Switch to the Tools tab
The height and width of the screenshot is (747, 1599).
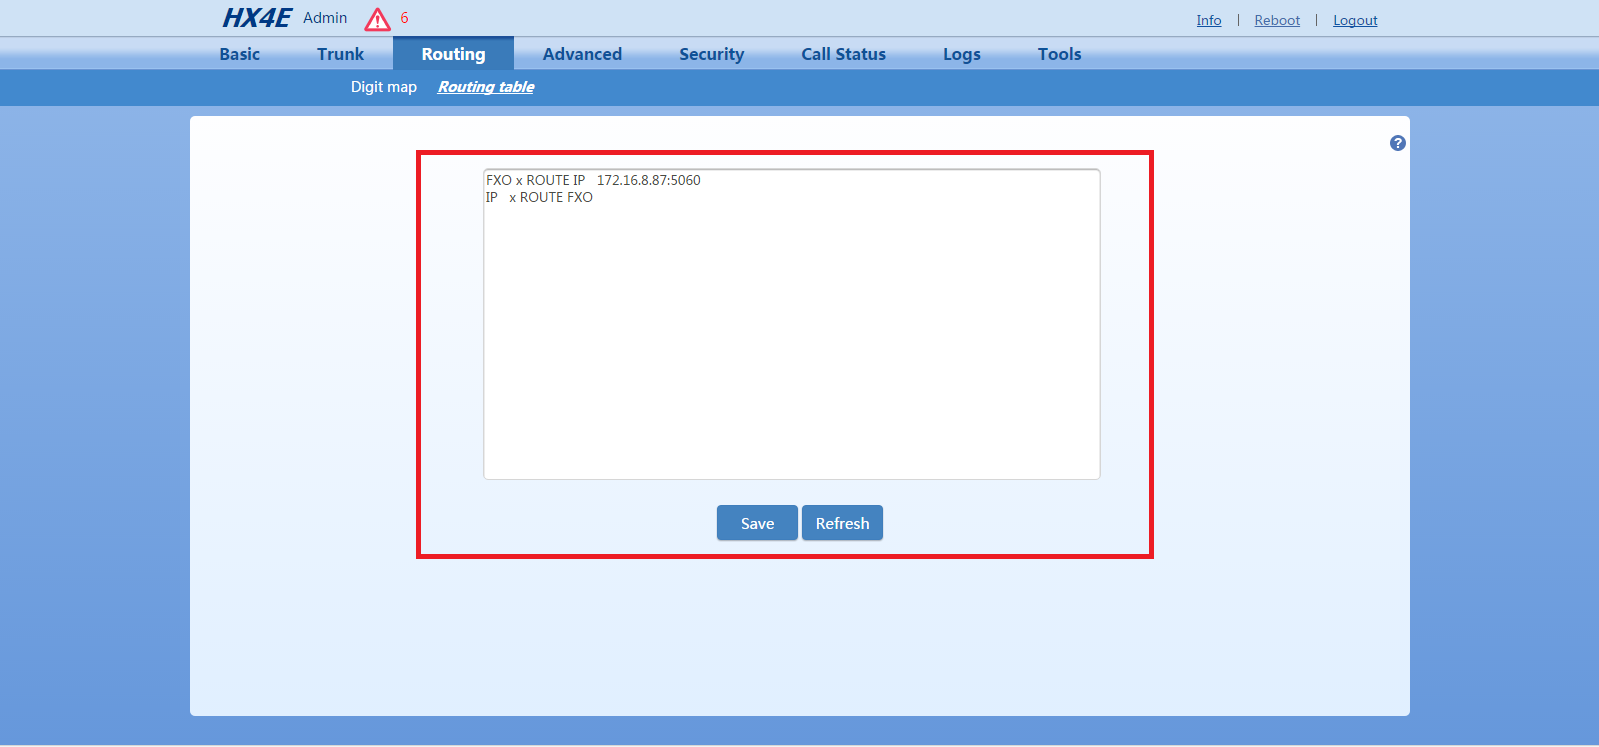pyautogui.click(x=1059, y=54)
